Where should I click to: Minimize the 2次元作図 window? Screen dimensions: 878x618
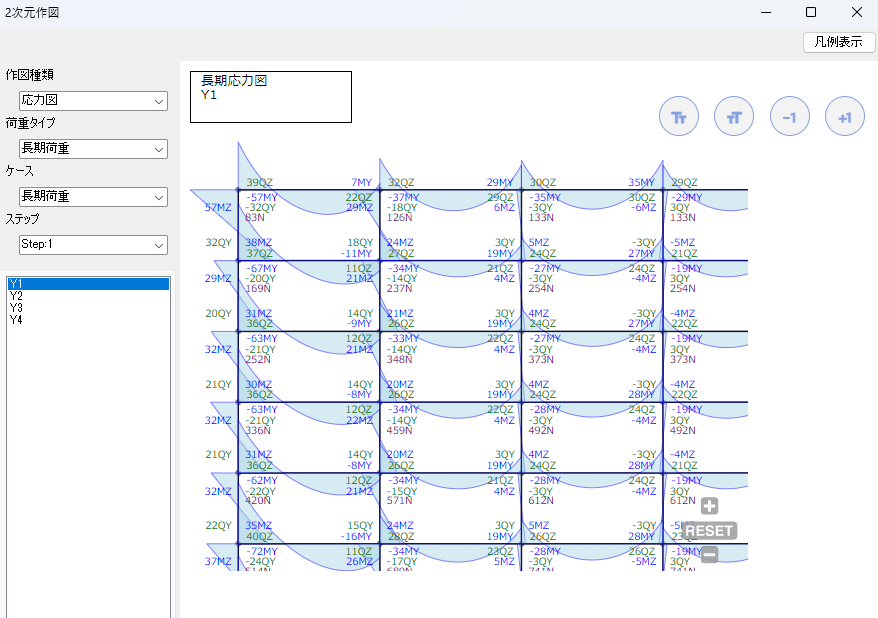766,12
